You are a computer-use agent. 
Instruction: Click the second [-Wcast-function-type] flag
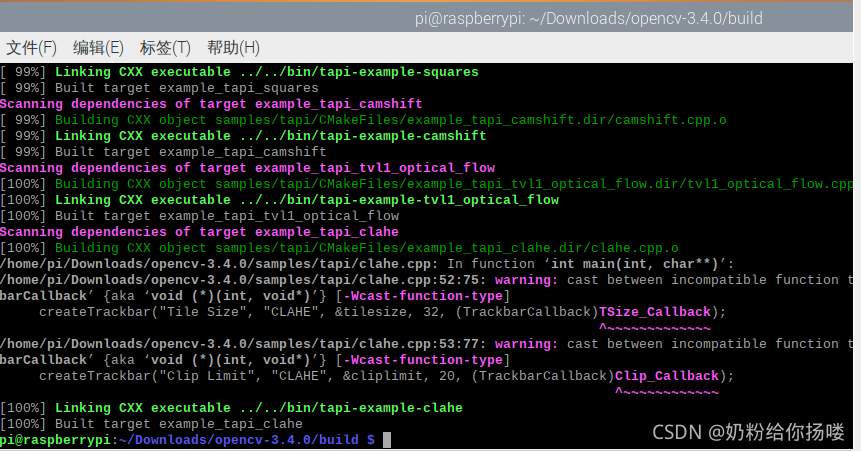click(423, 360)
